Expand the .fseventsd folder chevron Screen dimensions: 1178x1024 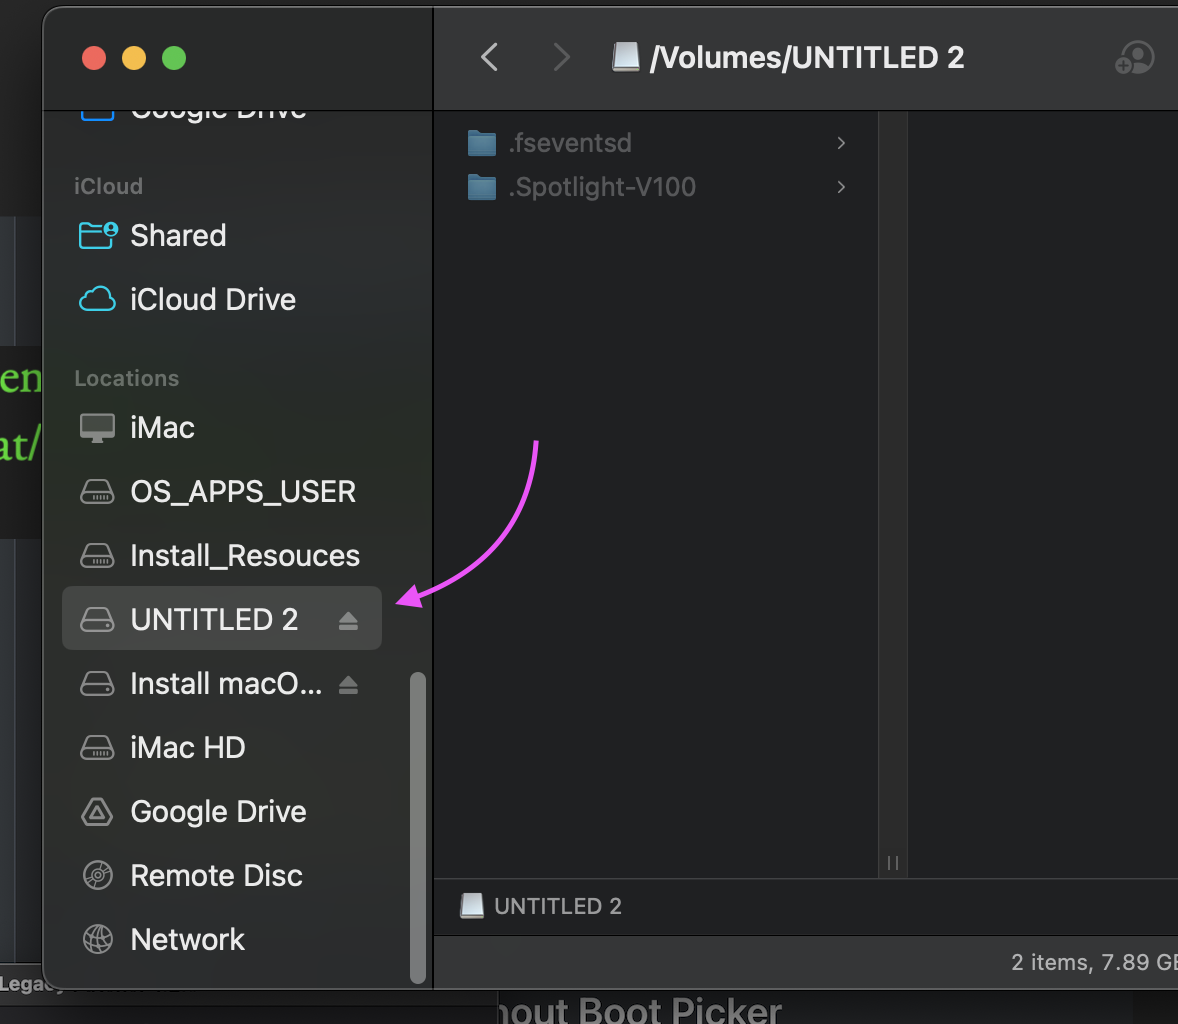tap(841, 143)
